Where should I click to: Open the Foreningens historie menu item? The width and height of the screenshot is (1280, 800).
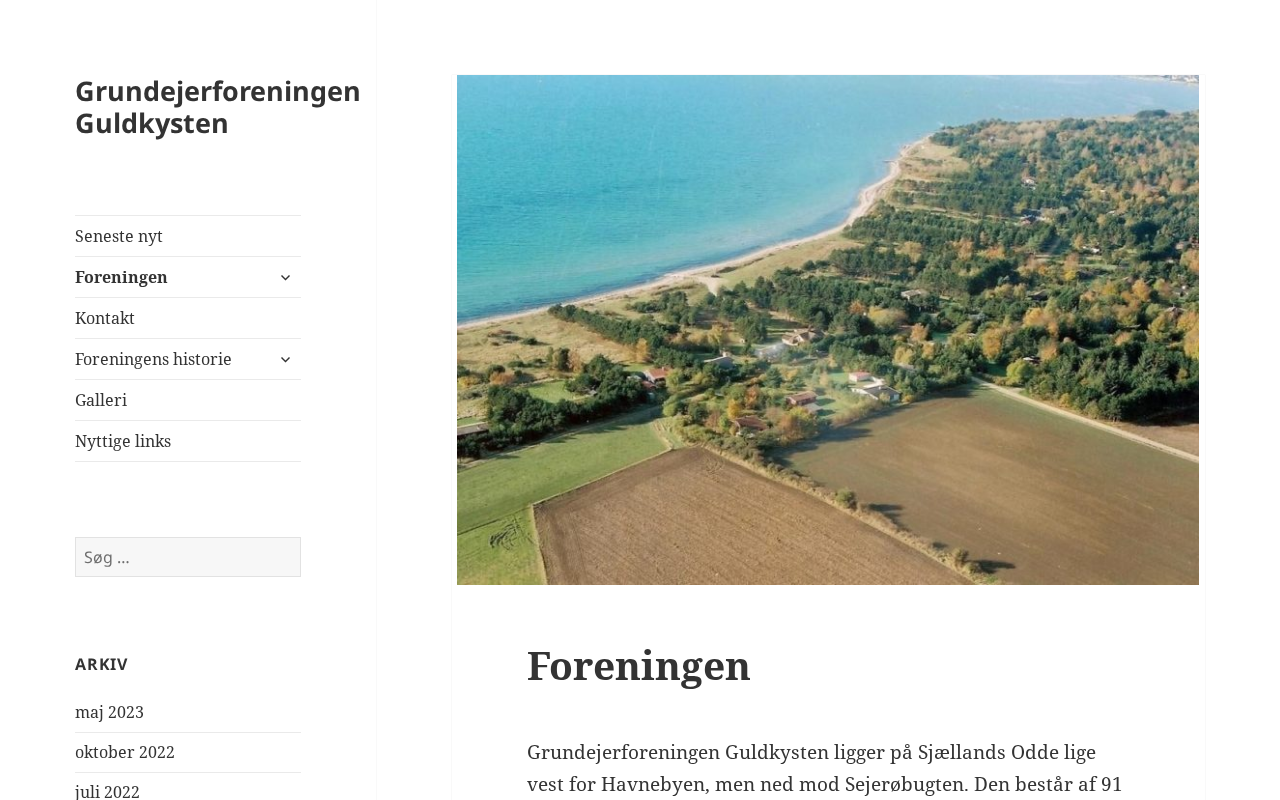tap(153, 359)
